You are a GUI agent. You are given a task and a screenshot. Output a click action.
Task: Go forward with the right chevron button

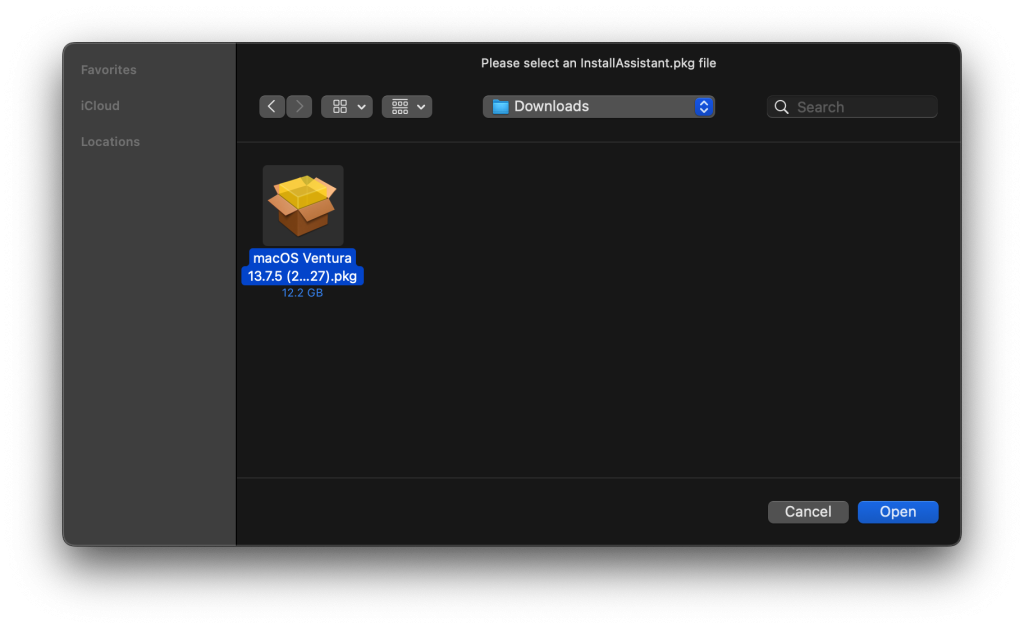point(299,106)
